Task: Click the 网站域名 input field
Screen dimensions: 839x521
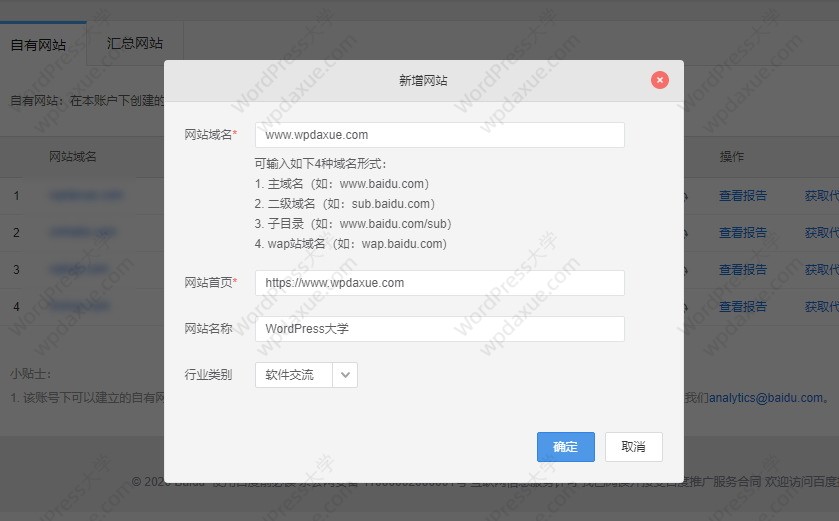Action: pyautogui.click(x=440, y=135)
